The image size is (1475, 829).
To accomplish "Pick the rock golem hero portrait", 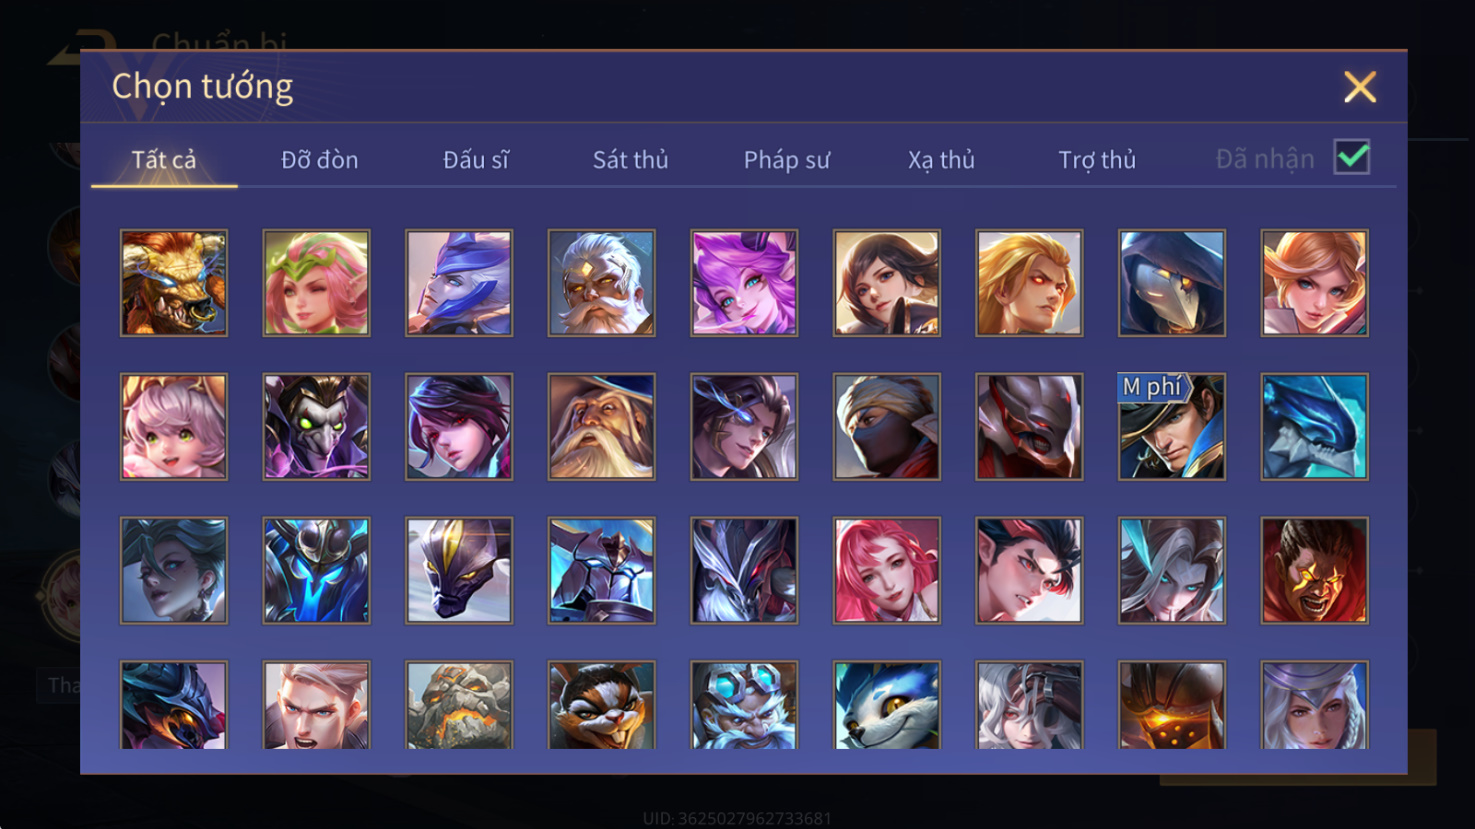I will click(x=459, y=705).
